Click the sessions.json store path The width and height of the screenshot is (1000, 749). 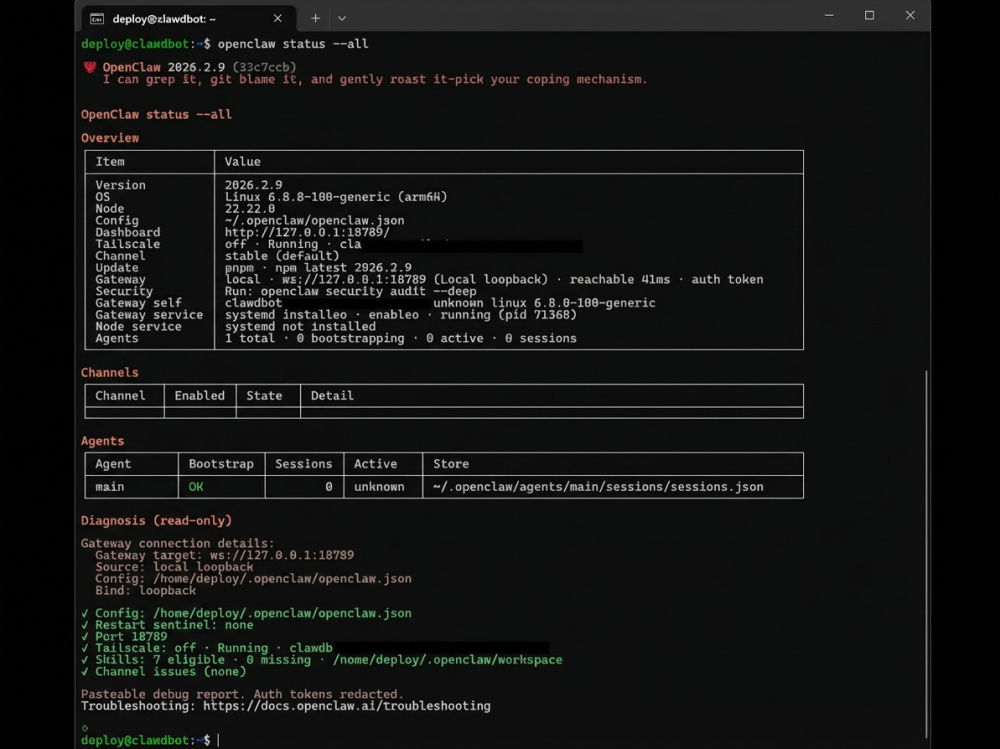[x=598, y=487]
